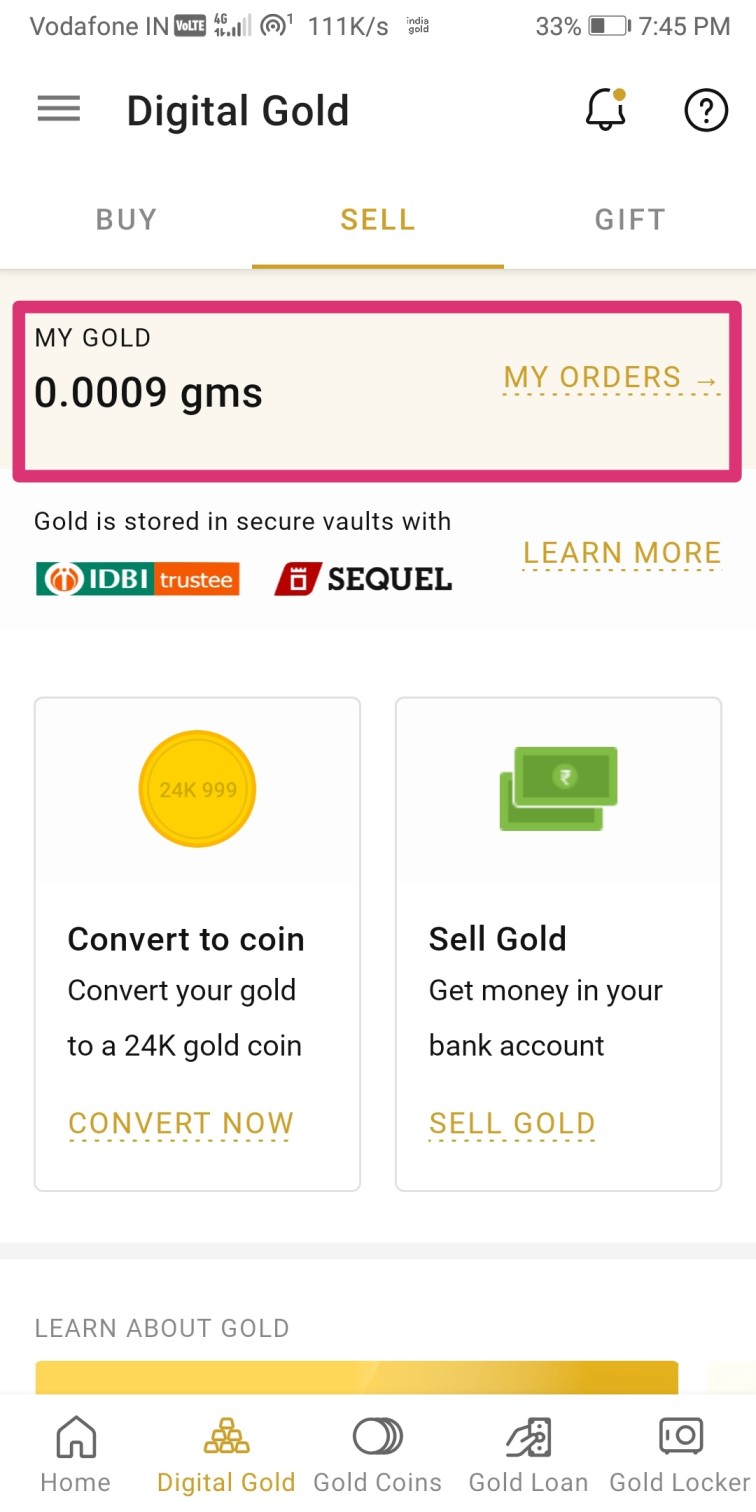The width and height of the screenshot is (756, 1512).
Task: Open the hamburger navigation menu
Action: (59, 109)
